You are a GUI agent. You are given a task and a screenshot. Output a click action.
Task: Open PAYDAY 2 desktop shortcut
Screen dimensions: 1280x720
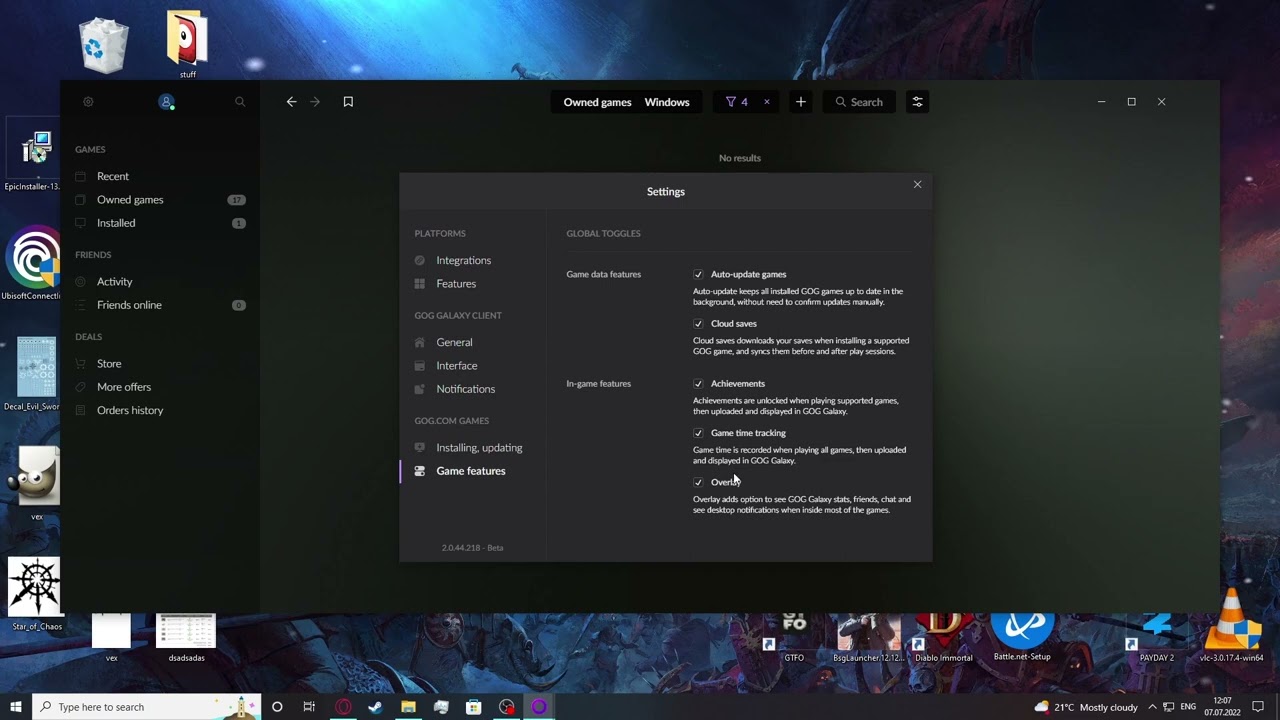click(1157, 638)
